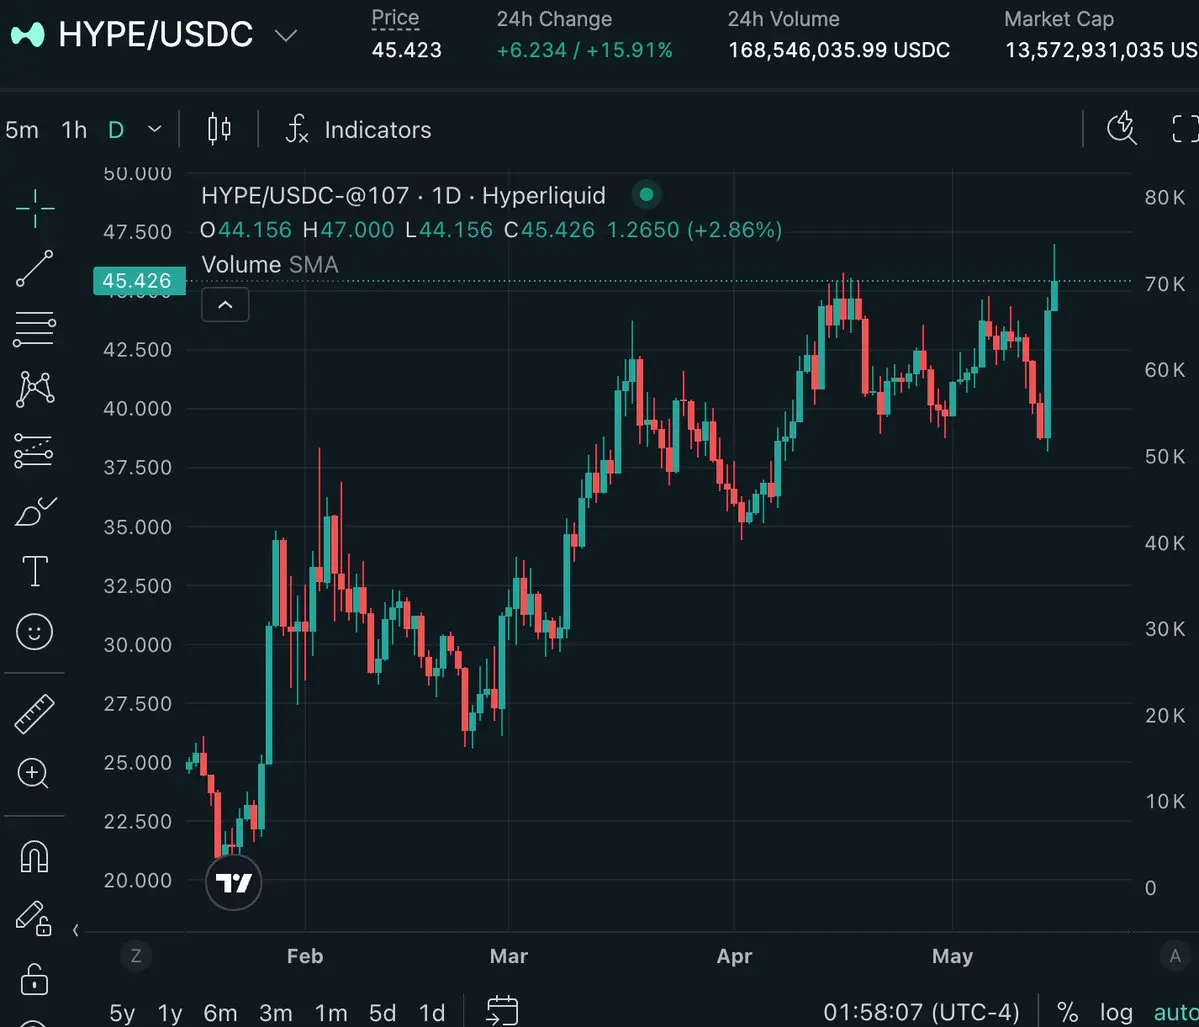Image resolution: width=1199 pixels, height=1027 pixels.
Task: Open the candlestick chart type selector
Action: click(219, 128)
